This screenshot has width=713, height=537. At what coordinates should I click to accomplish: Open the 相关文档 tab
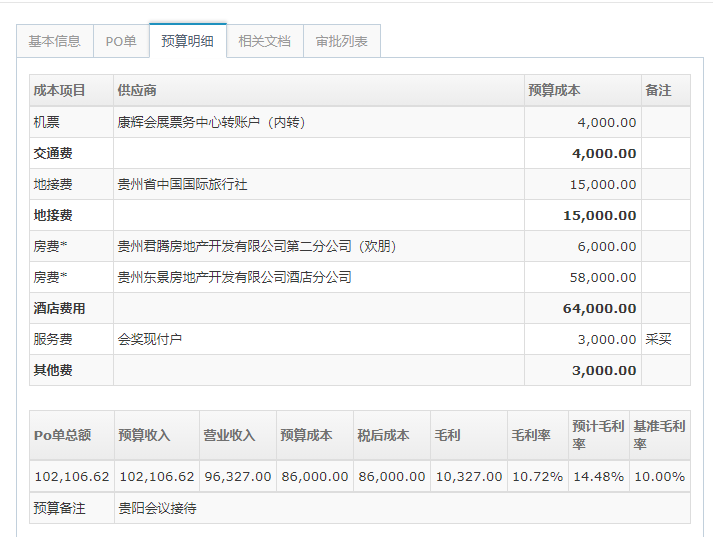264,41
